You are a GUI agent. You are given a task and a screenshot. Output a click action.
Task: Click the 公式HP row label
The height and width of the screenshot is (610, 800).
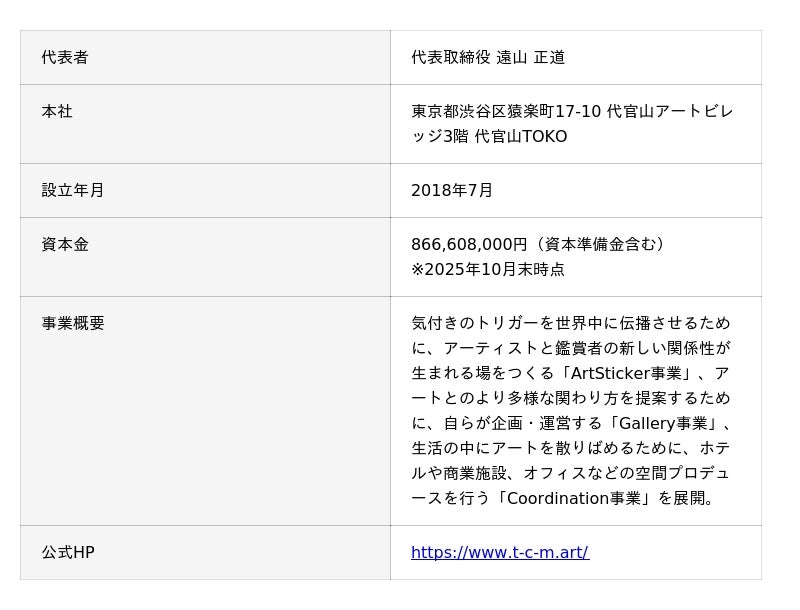click(x=68, y=552)
